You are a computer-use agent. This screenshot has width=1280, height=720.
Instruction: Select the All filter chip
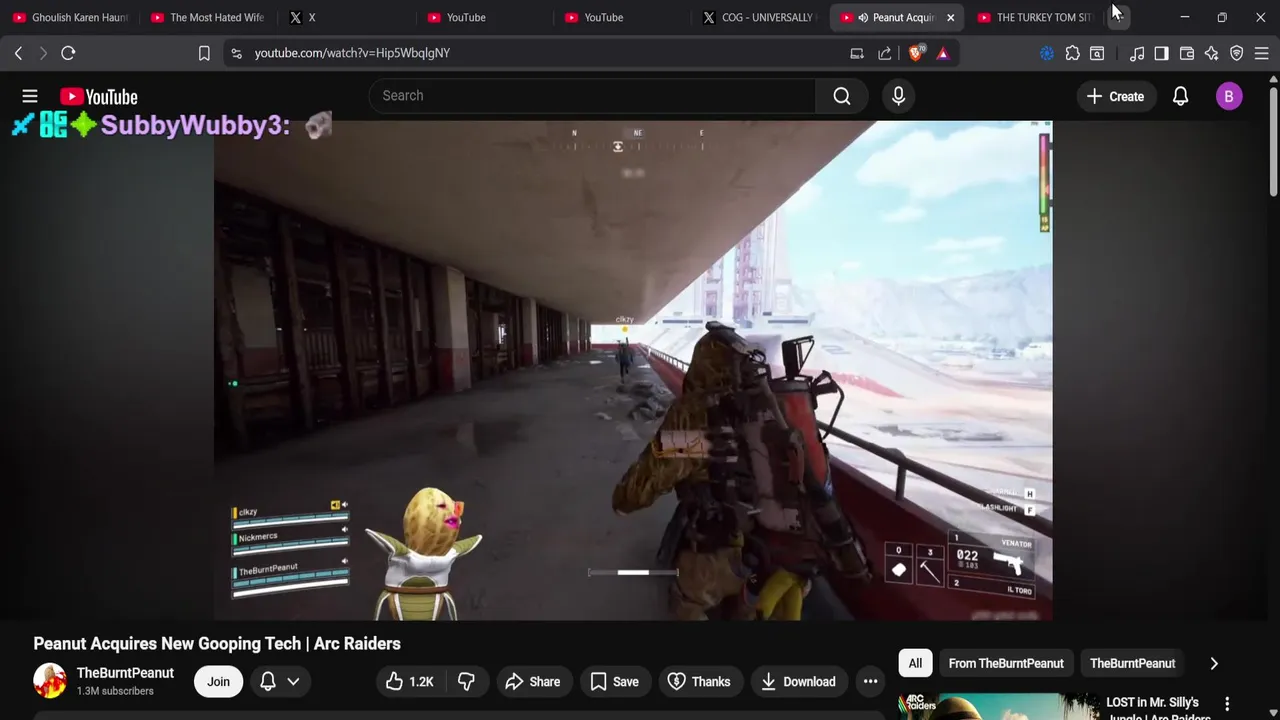click(x=915, y=663)
